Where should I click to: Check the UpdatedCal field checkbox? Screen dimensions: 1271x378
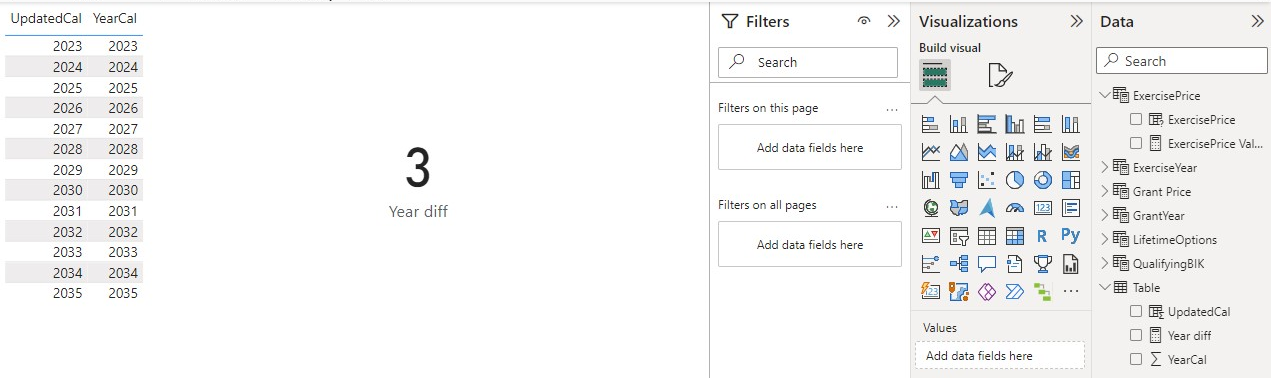(x=1136, y=311)
